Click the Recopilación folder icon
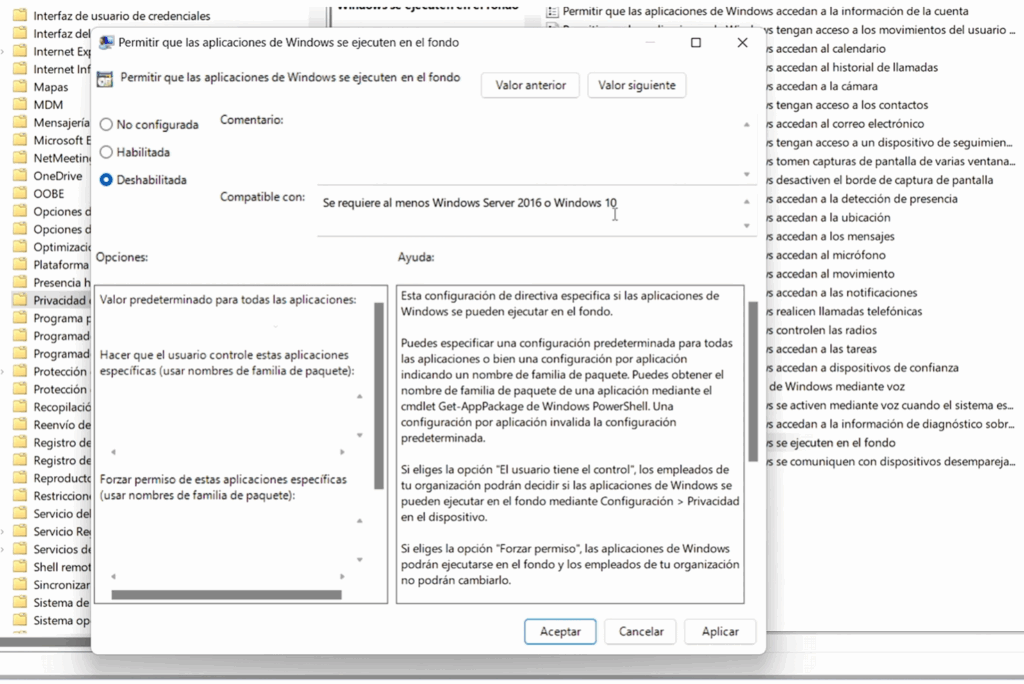1024x684 pixels. 20,406
